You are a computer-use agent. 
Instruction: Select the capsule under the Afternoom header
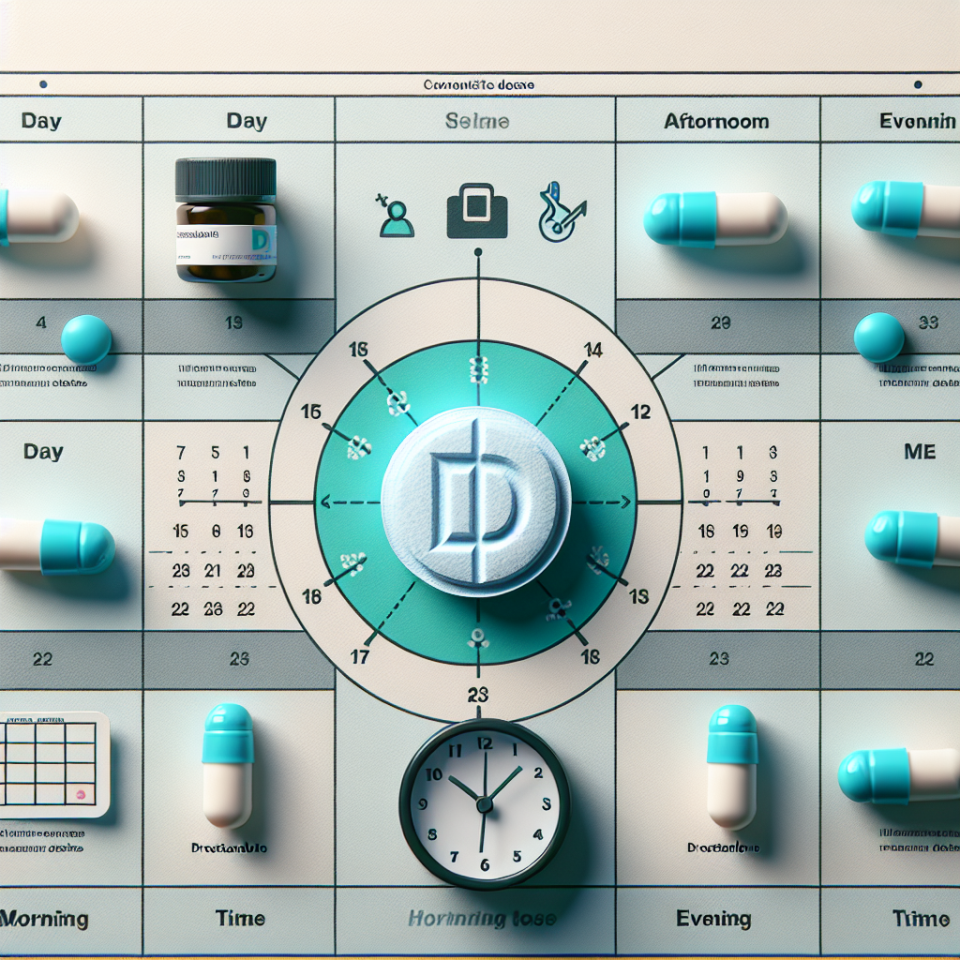coord(715,219)
